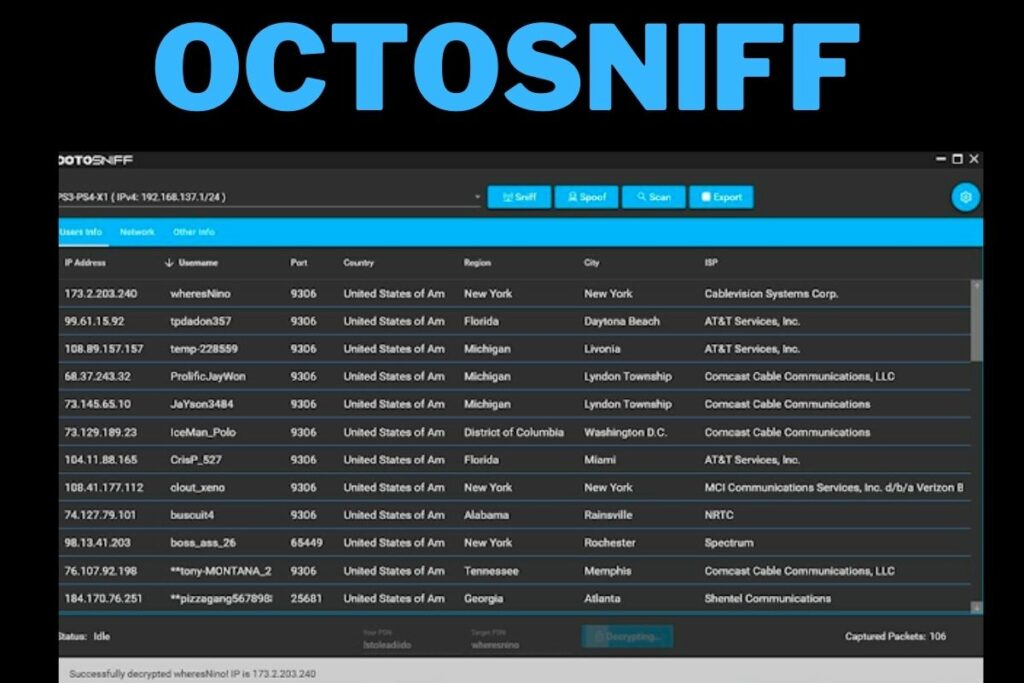Select username wheresNino
1024x683 pixels.
[200, 294]
